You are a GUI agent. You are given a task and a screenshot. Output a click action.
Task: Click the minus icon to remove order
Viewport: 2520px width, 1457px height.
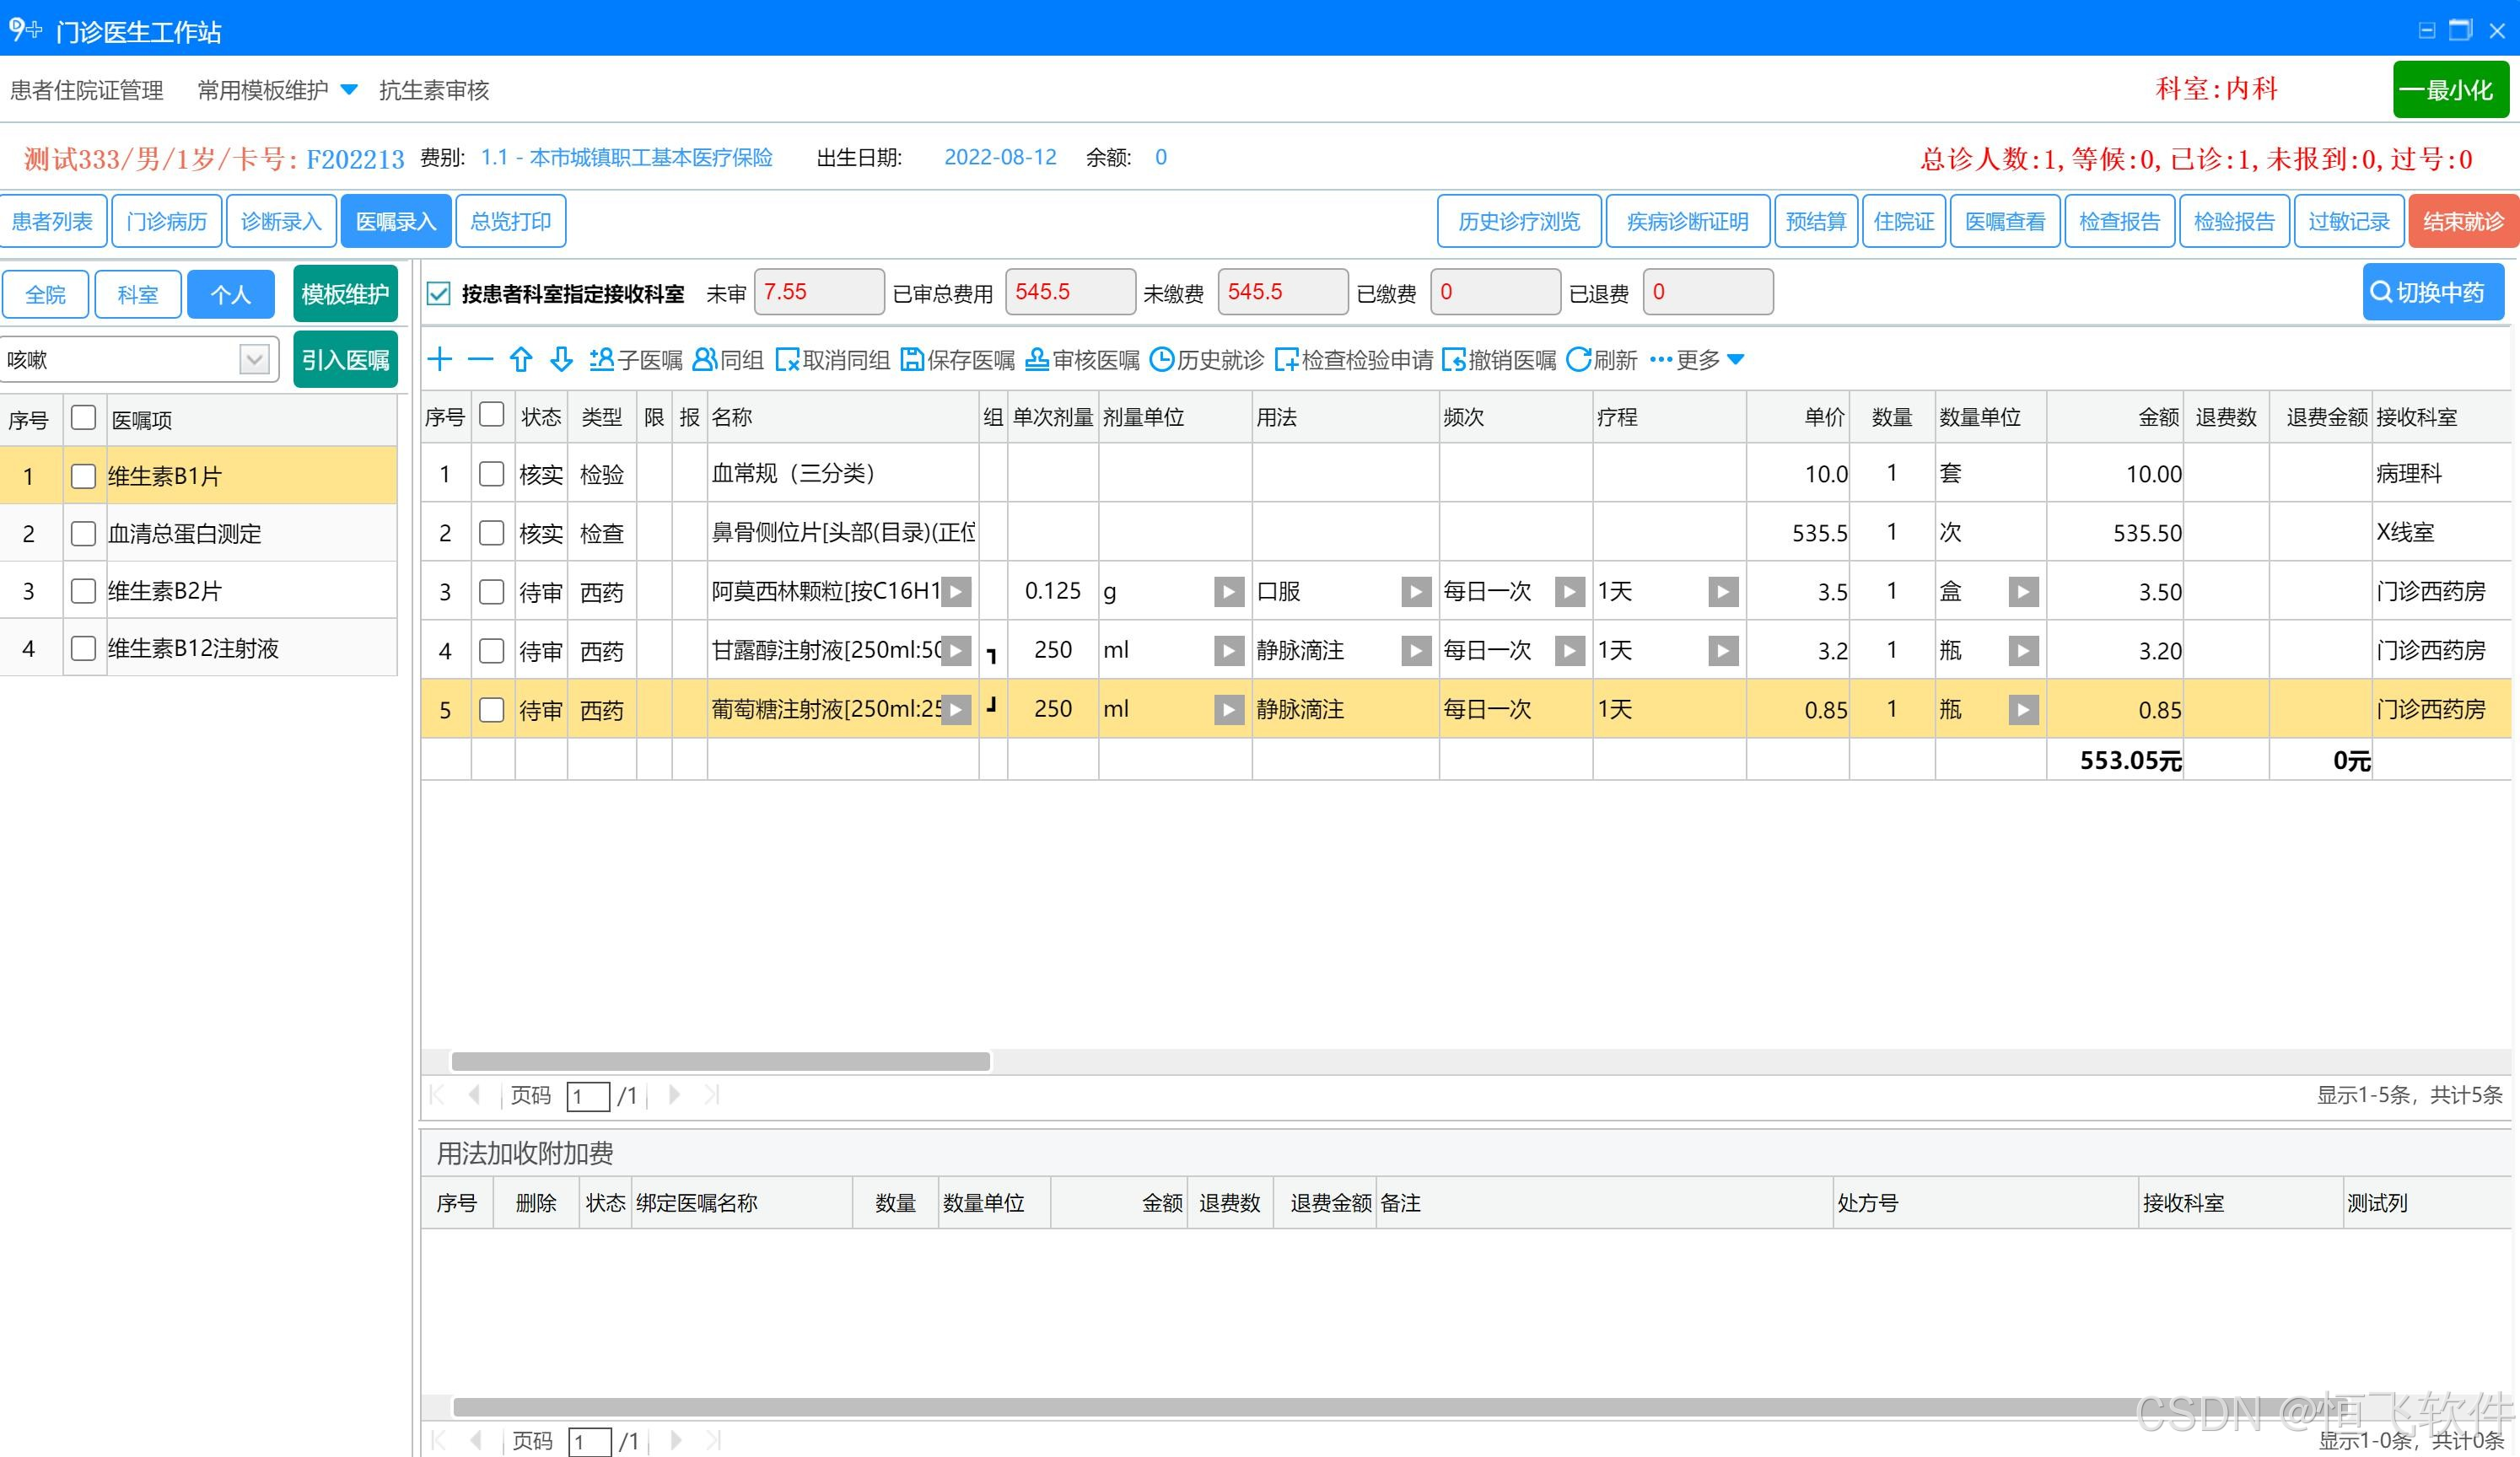tap(480, 359)
